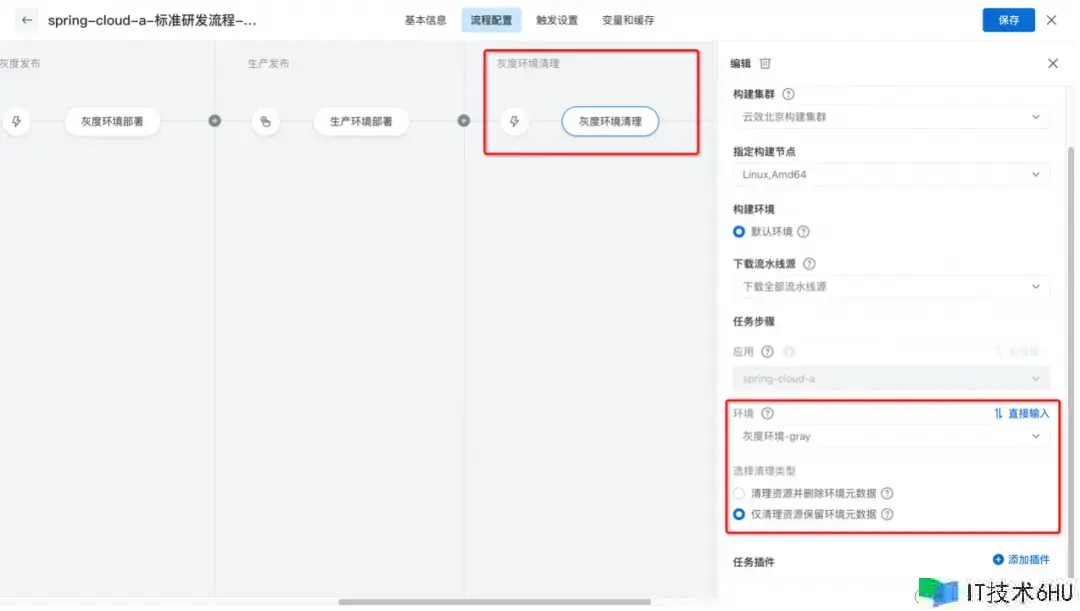
Task: Click lightning trigger icon in 灰度环境清理 stage
Action: tap(514, 122)
